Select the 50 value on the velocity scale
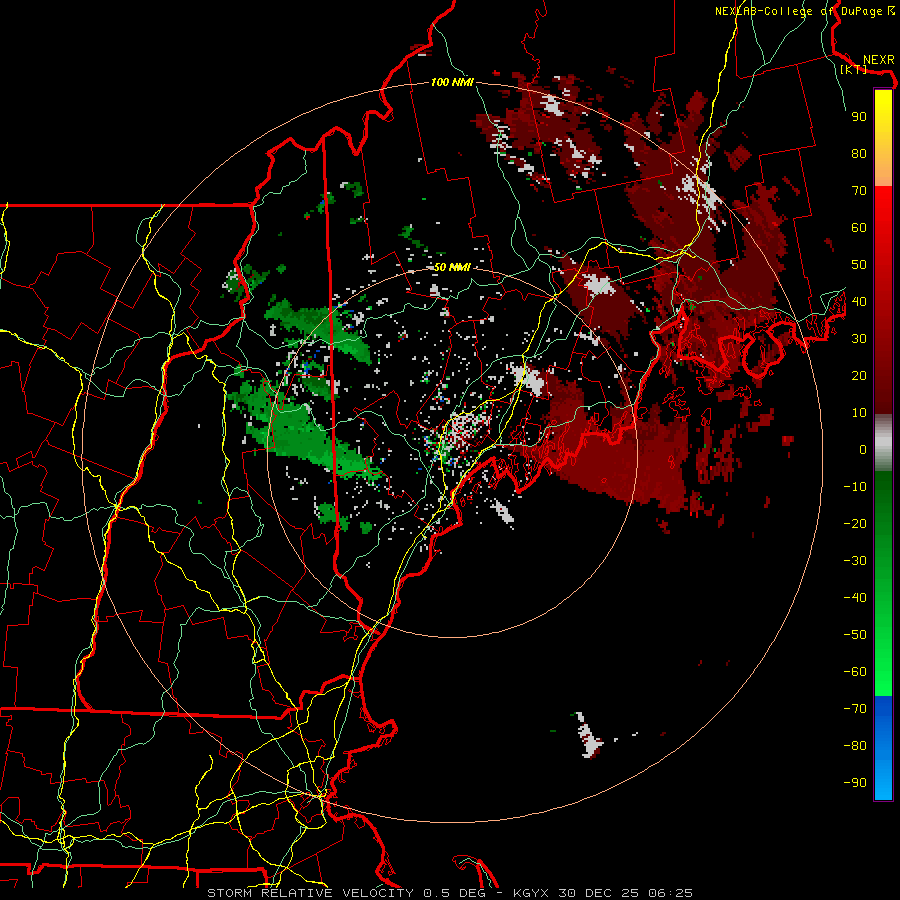 pyautogui.click(x=859, y=265)
